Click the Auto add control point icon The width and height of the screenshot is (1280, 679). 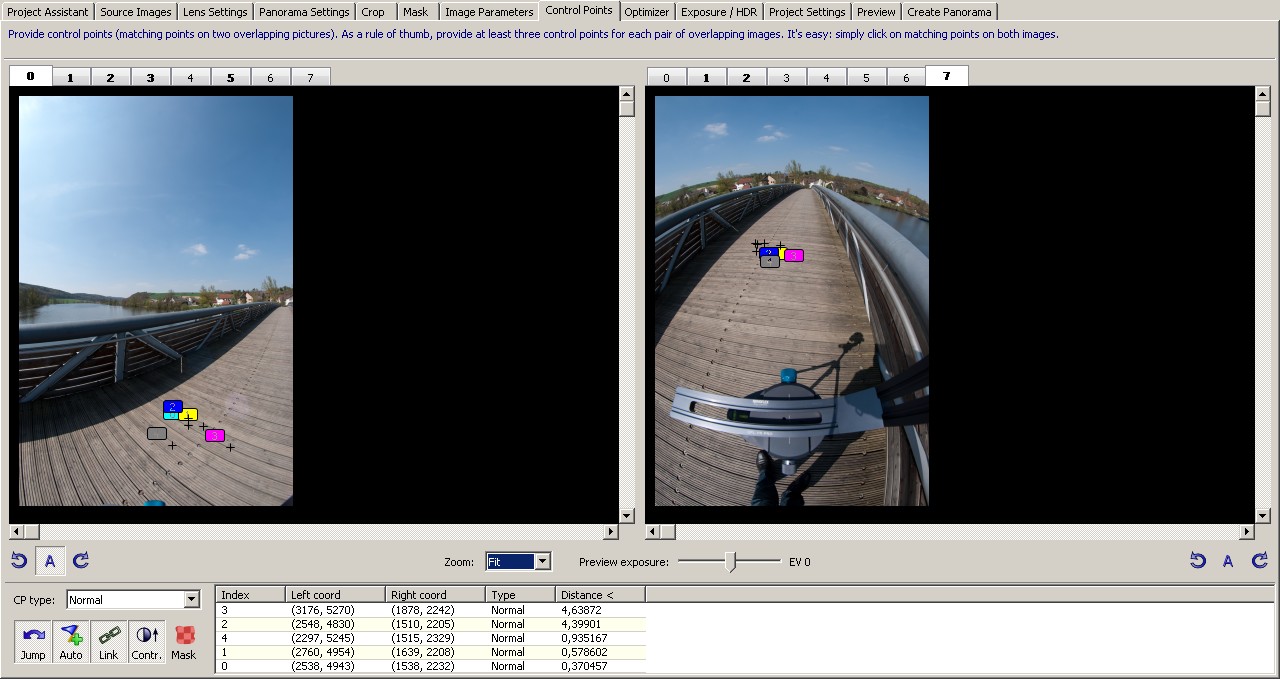[71, 641]
